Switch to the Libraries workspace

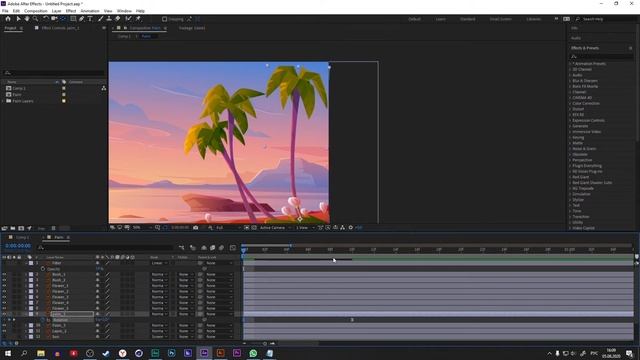point(533,19)
